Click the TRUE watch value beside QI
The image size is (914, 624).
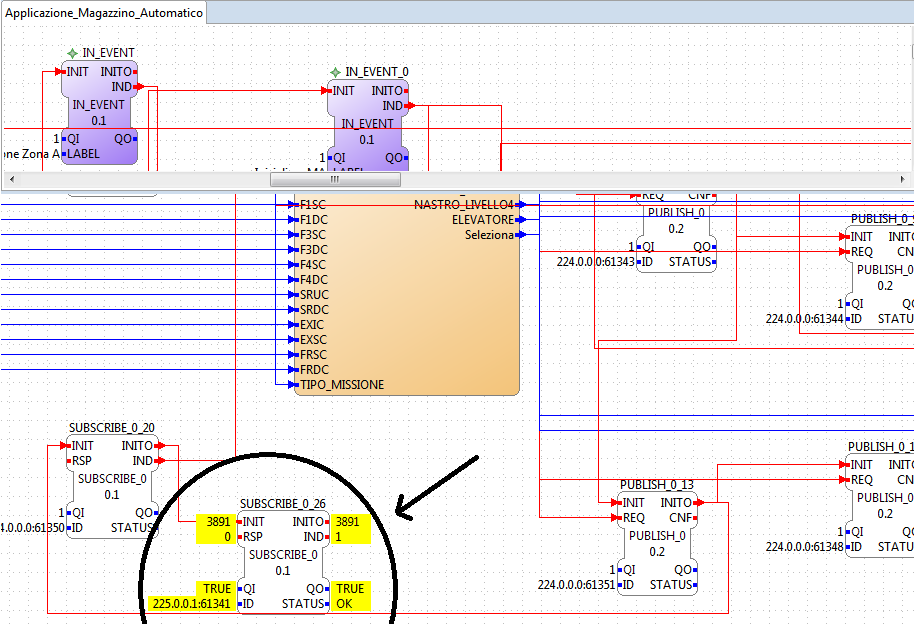pos(216,588)
